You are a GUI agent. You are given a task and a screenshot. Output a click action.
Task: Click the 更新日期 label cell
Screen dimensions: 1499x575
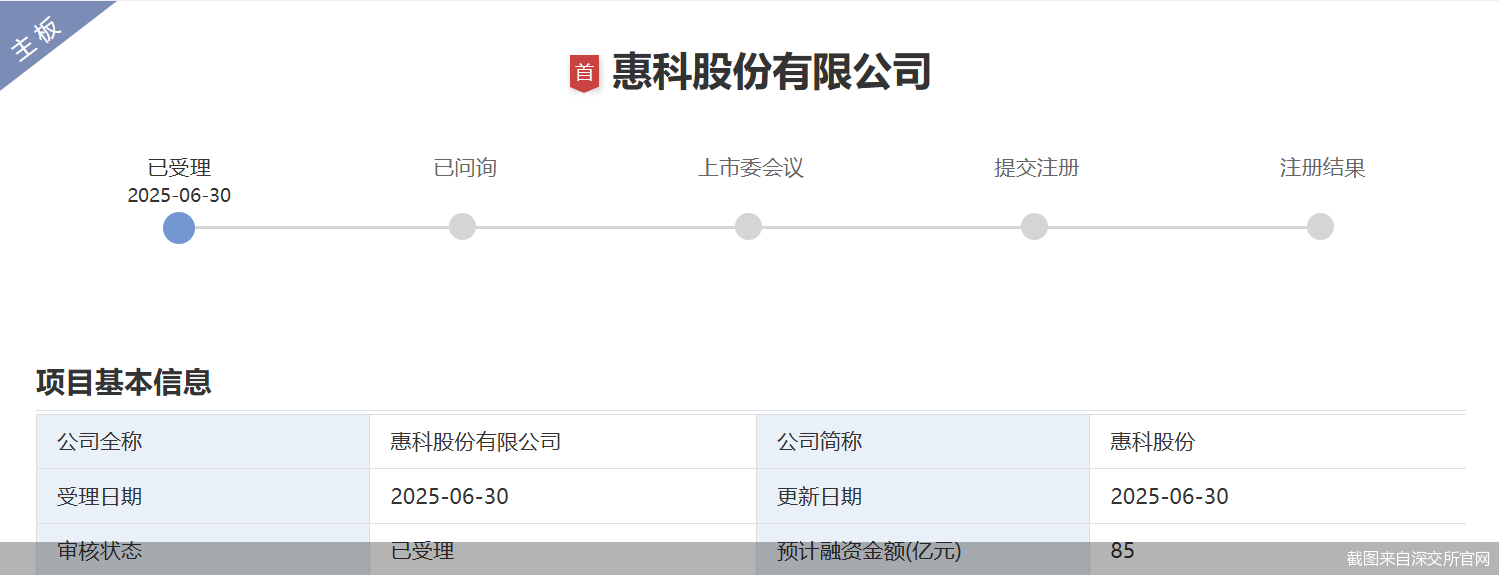point(923,496)
